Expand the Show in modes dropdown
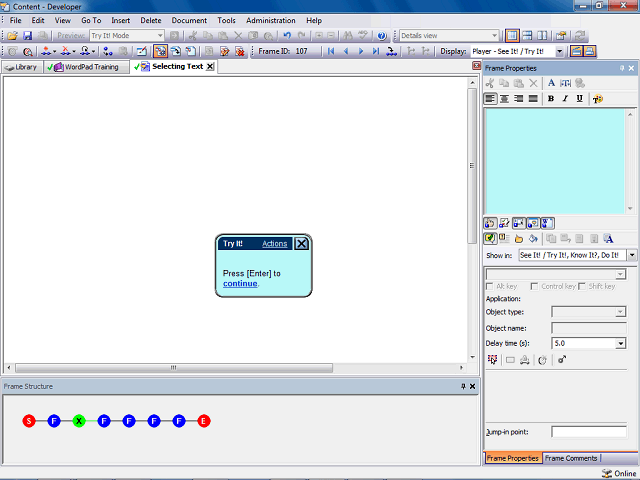 632,255
